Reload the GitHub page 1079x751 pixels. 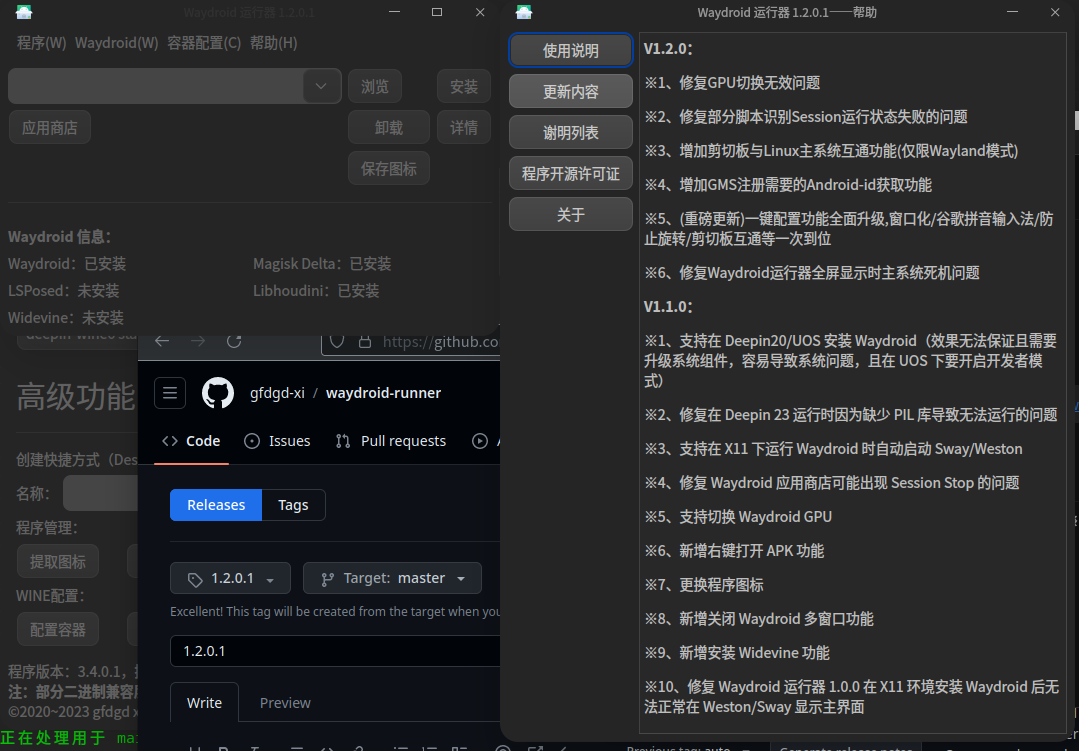234,341
